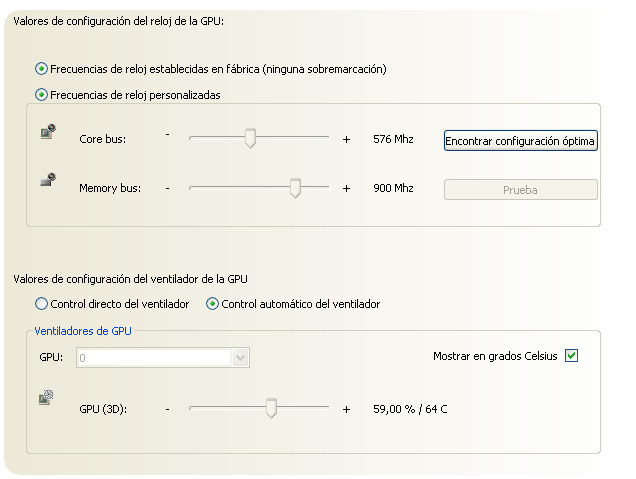Click the Memory bus chip icon

point(47,181)
